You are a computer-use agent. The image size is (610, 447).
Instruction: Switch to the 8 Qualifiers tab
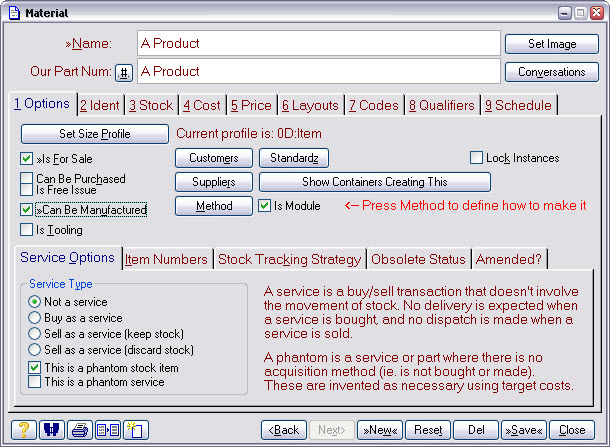point(442,105)
